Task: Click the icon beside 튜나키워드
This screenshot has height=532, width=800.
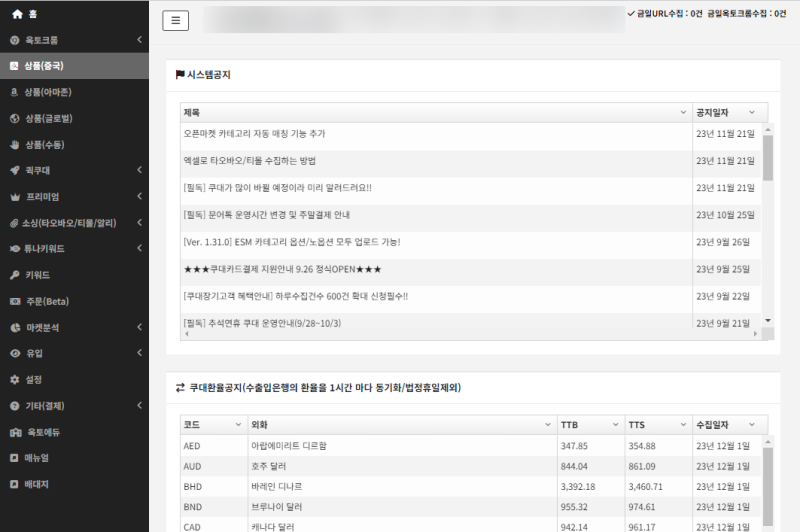Action: tap(15, 249)
